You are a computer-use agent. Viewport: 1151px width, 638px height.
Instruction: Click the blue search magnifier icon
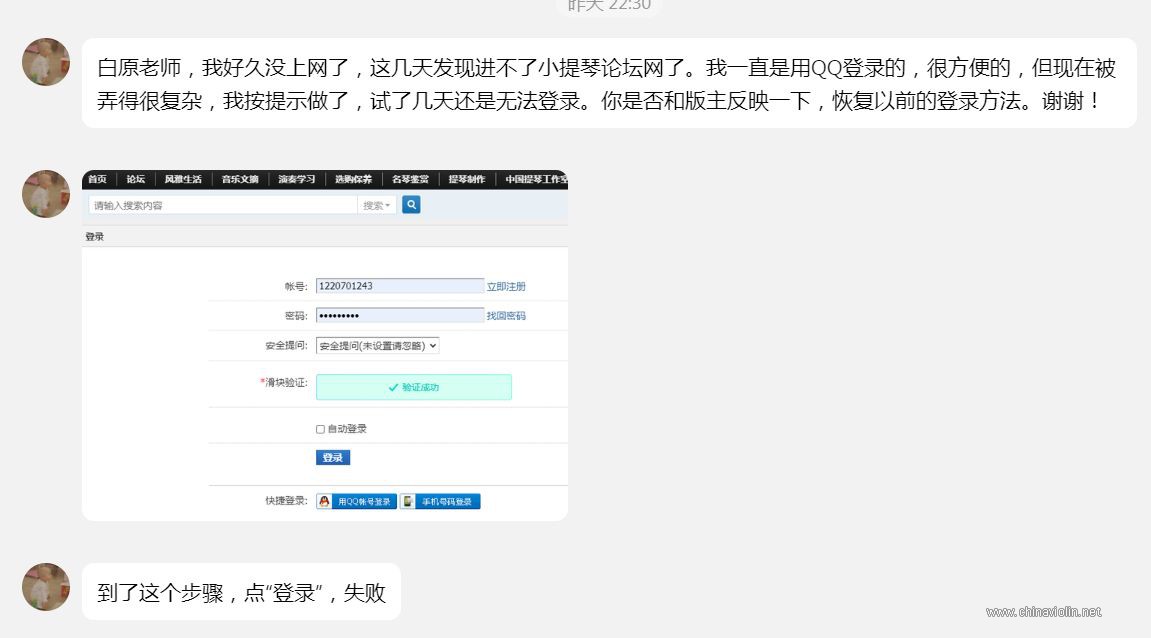(411, 205)
